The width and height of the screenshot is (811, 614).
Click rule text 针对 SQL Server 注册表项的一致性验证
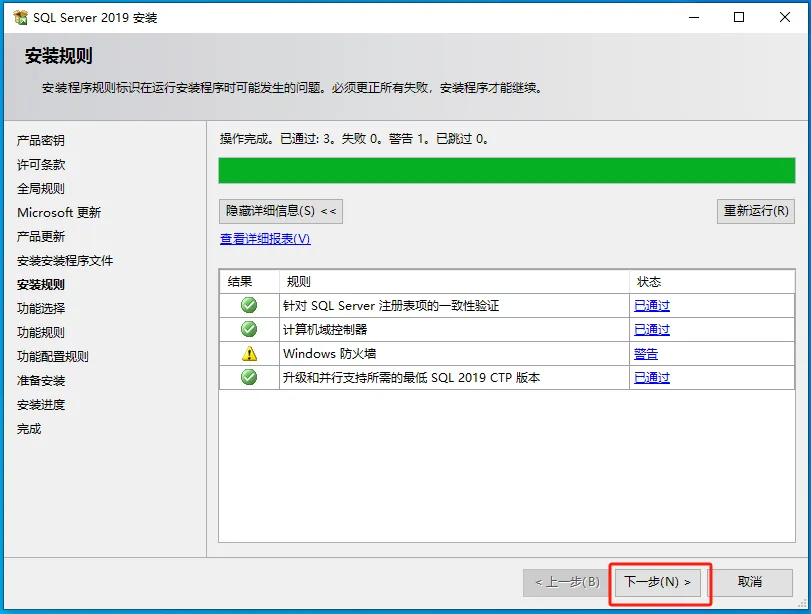pyautogui.click(x=391, y=306)
